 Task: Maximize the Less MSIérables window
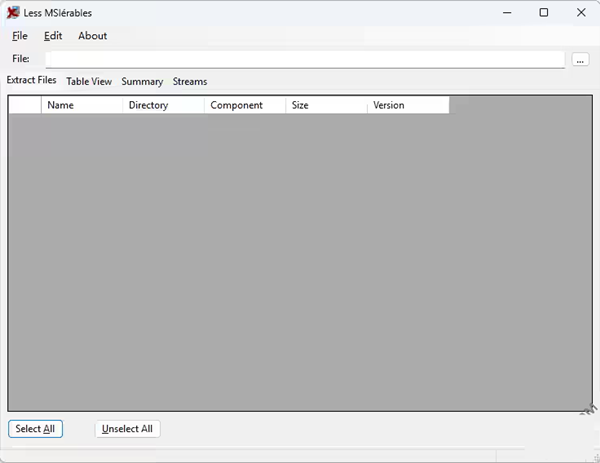pyautogui.click(x=544, y=13)
